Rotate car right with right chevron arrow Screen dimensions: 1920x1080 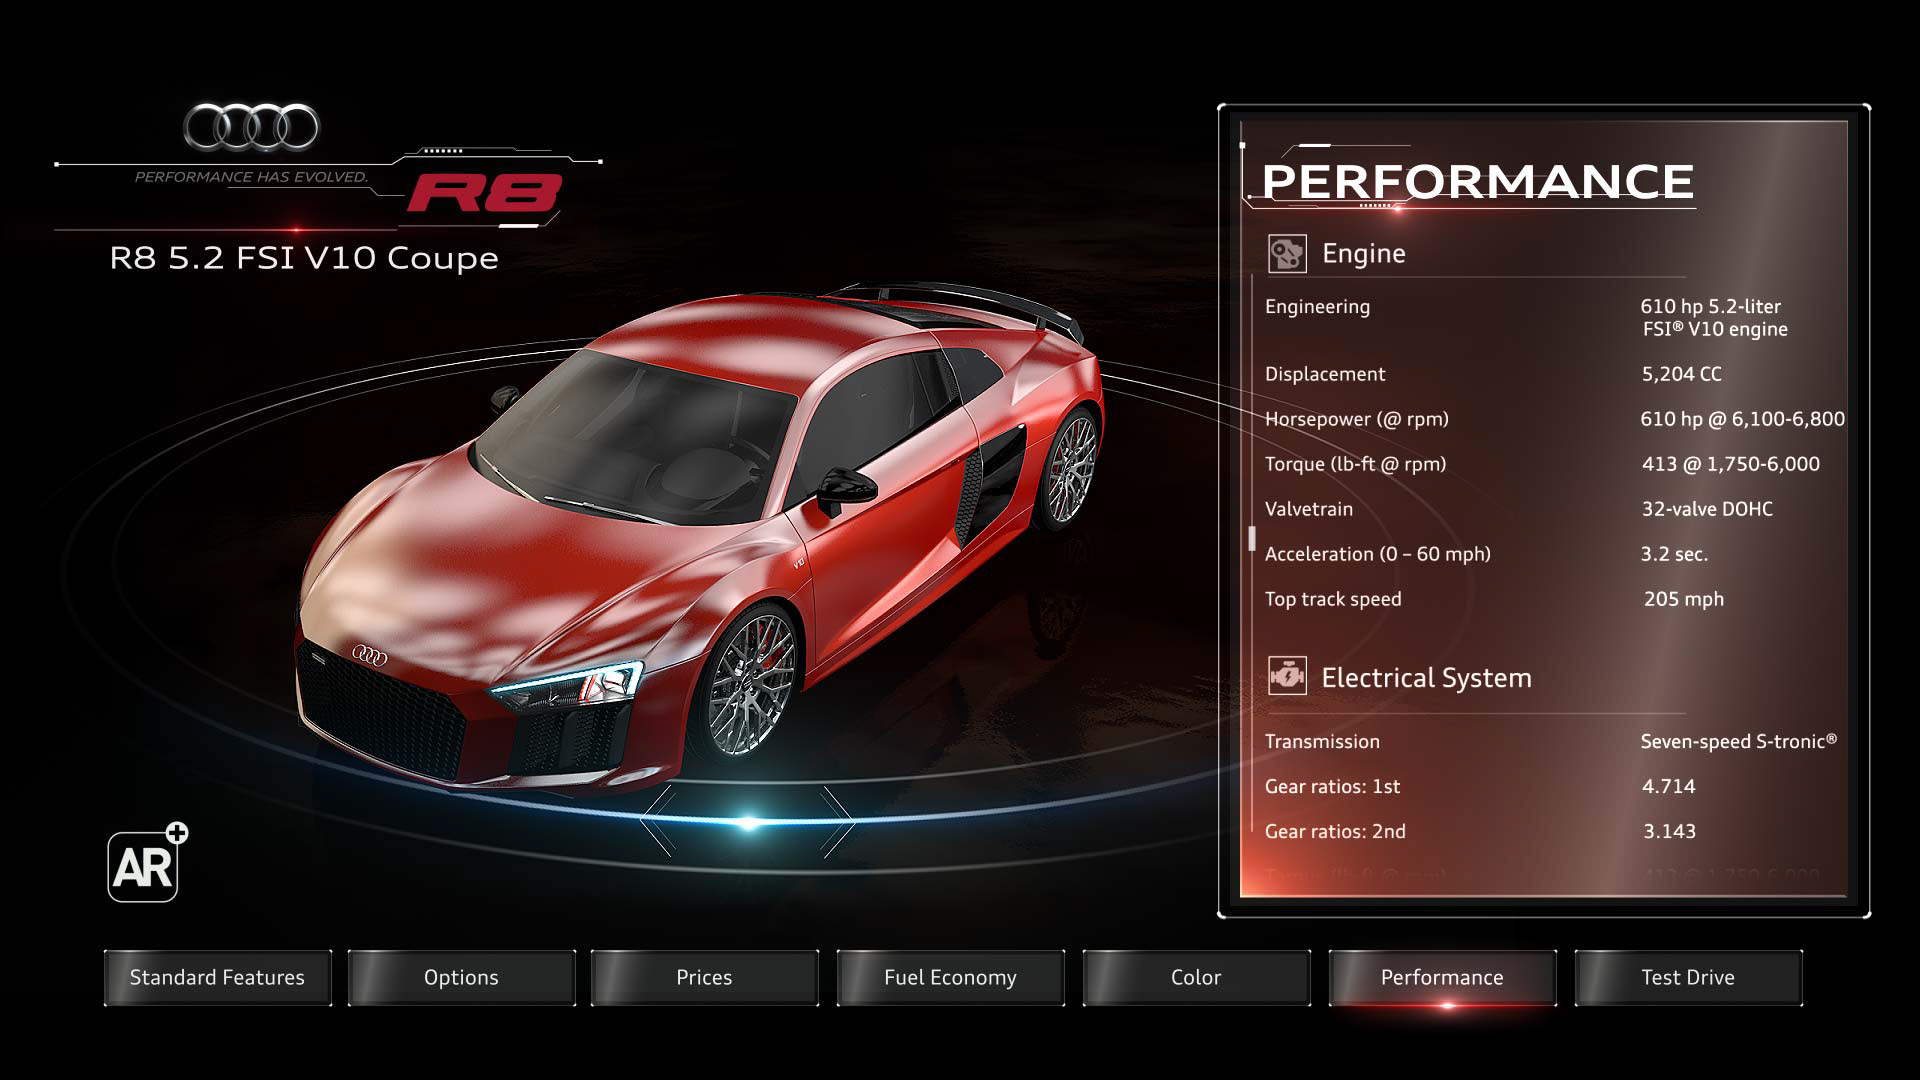pyautogui.click(x=838, y=821)
